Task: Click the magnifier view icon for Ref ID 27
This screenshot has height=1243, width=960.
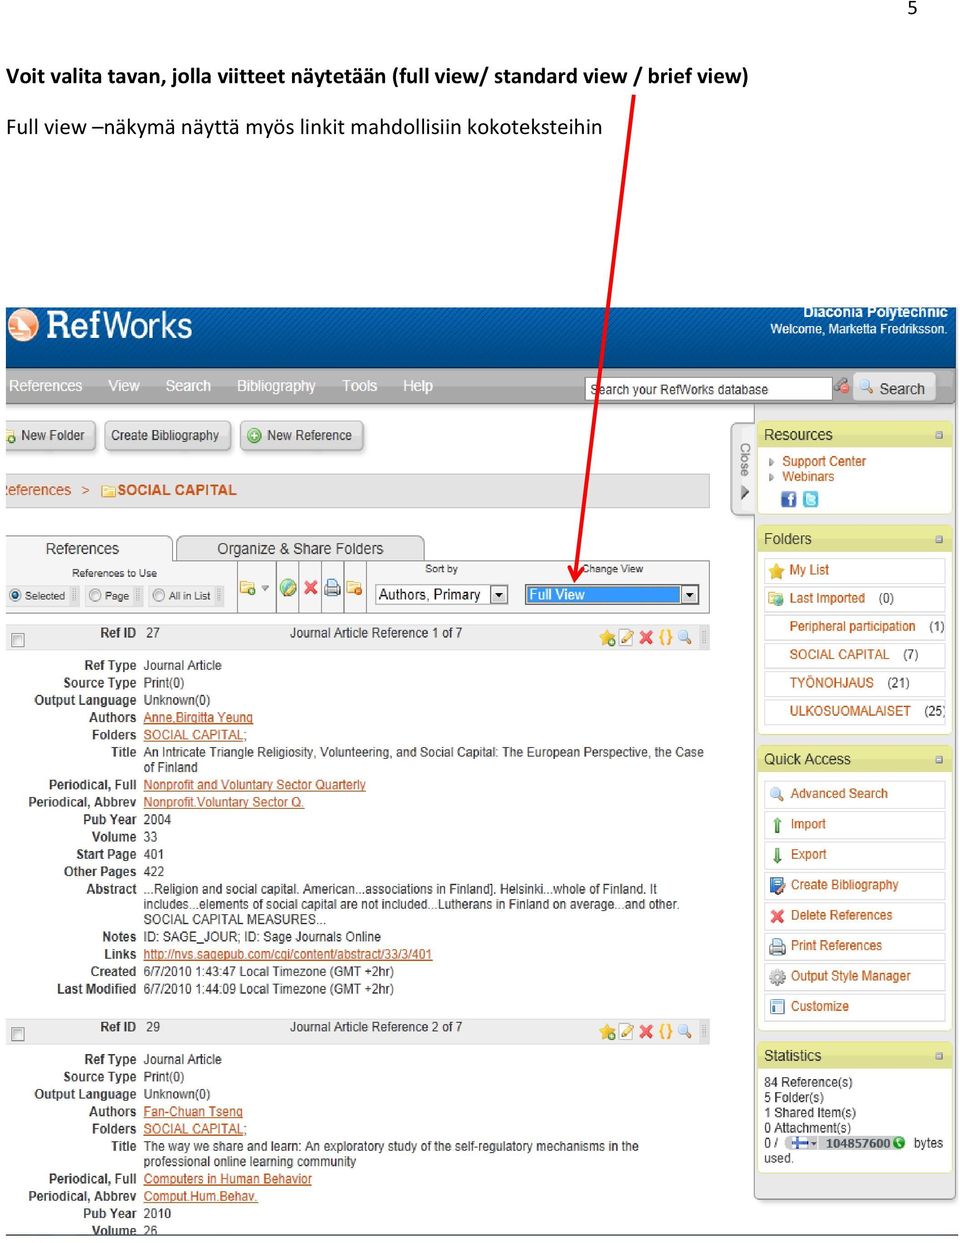Action: click(x=684, y=638)
